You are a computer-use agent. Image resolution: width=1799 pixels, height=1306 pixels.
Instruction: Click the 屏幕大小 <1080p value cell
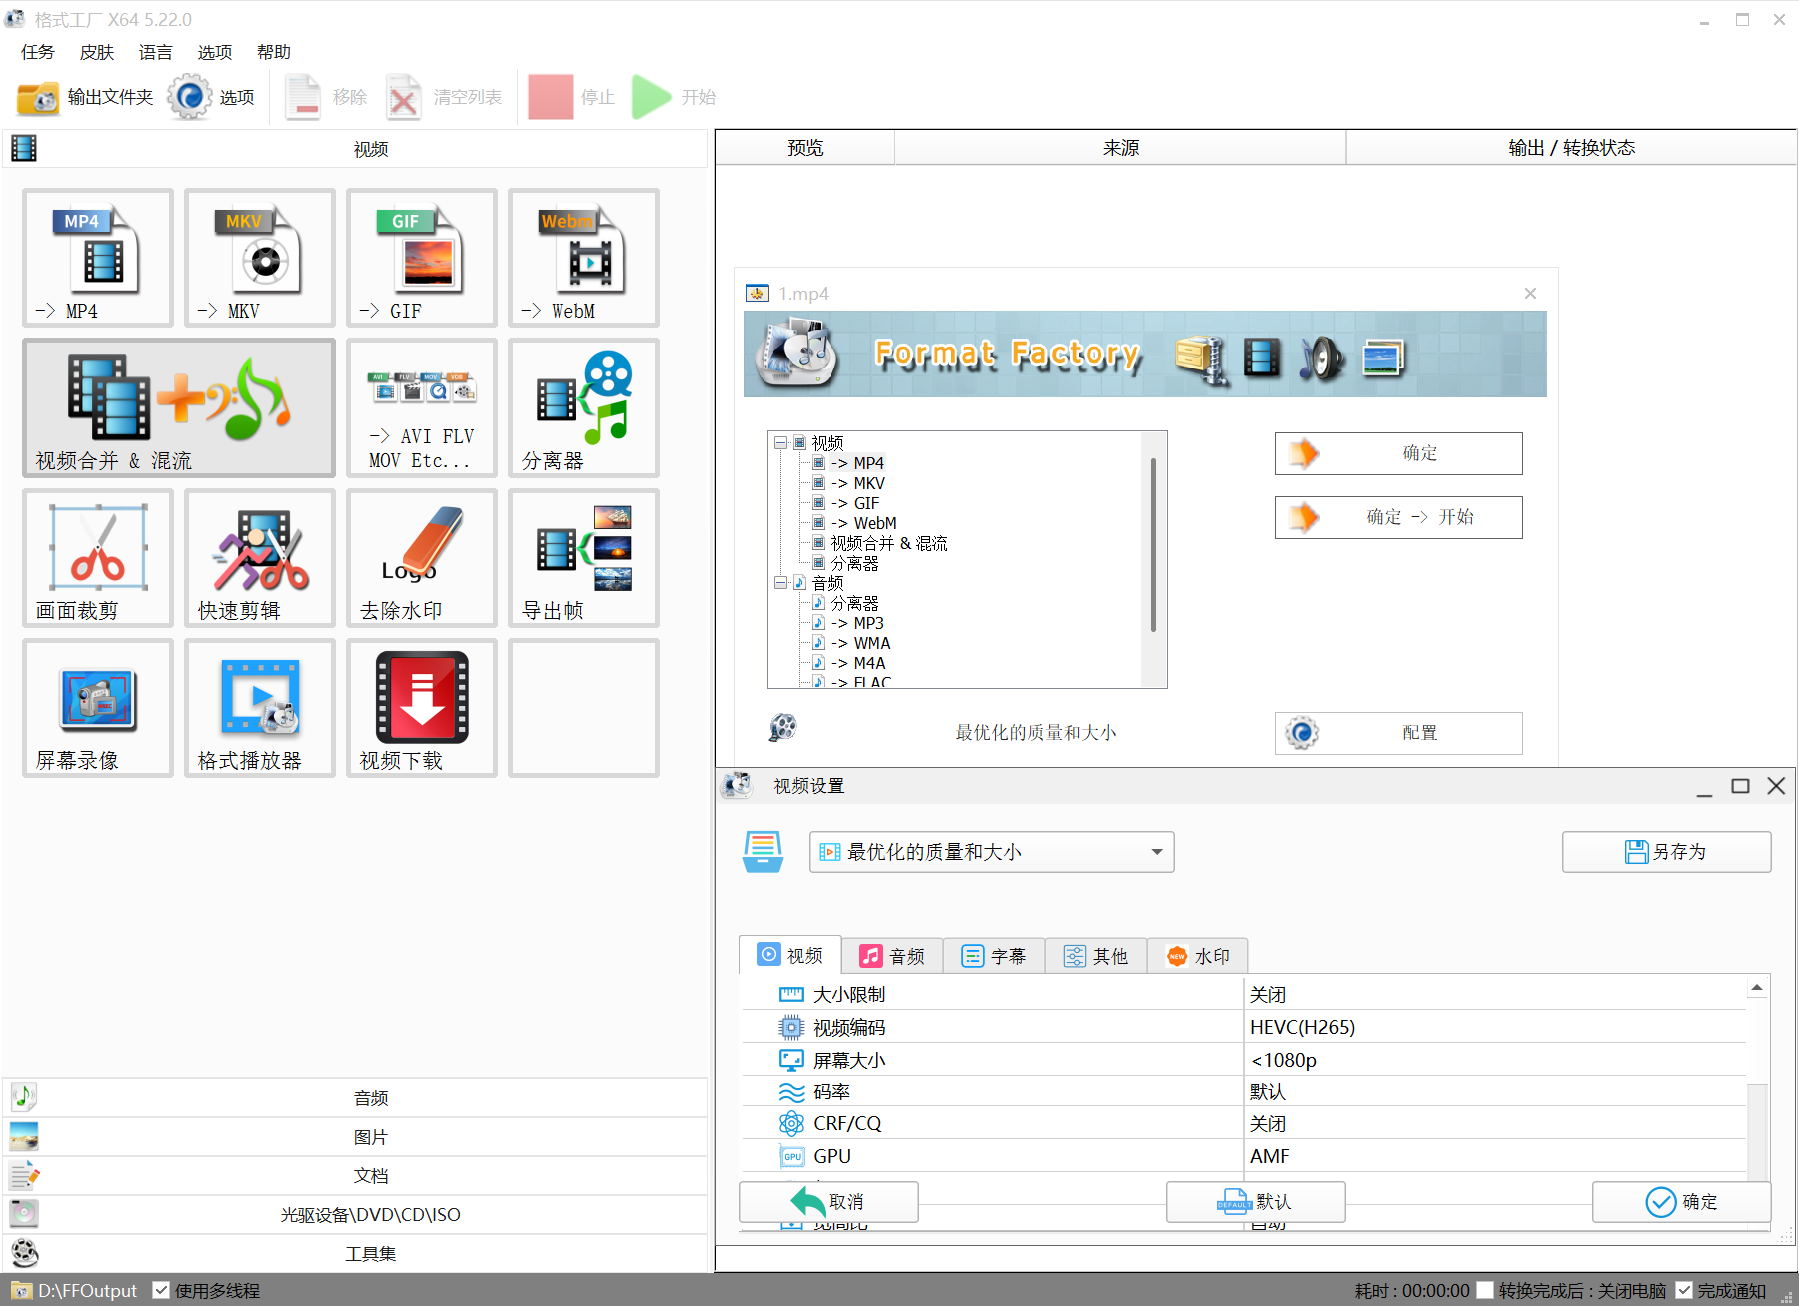click(x=1496, y=1060)
